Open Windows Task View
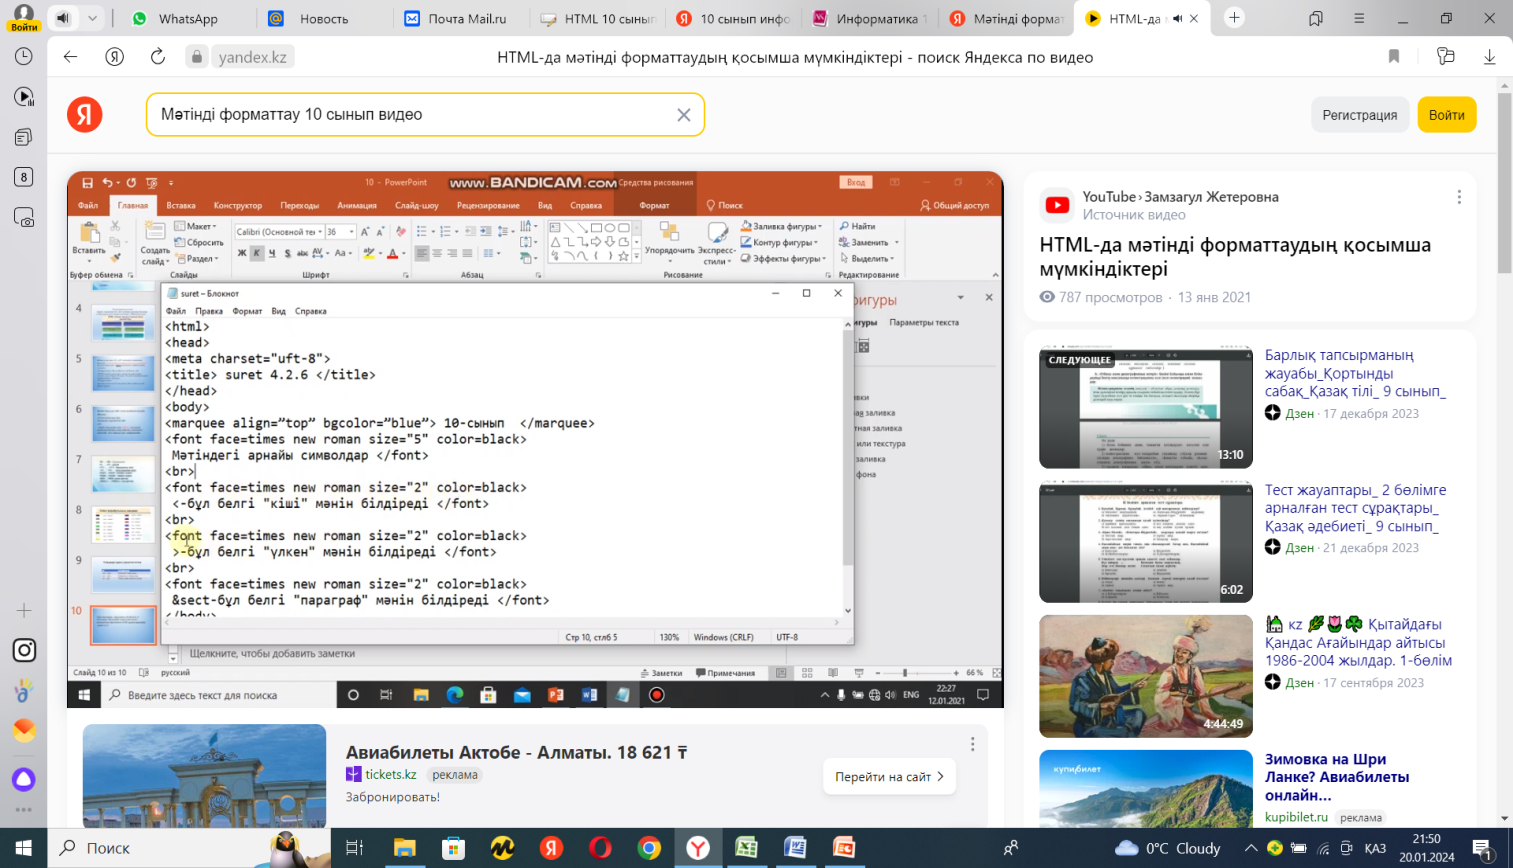Image resolution: width=1513 pixels, height=868 pixels. (x=355, y=848)
